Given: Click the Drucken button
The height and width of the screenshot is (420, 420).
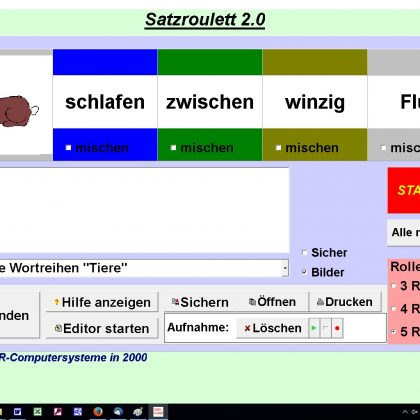Looking at the screenshot, I should 345,302.
